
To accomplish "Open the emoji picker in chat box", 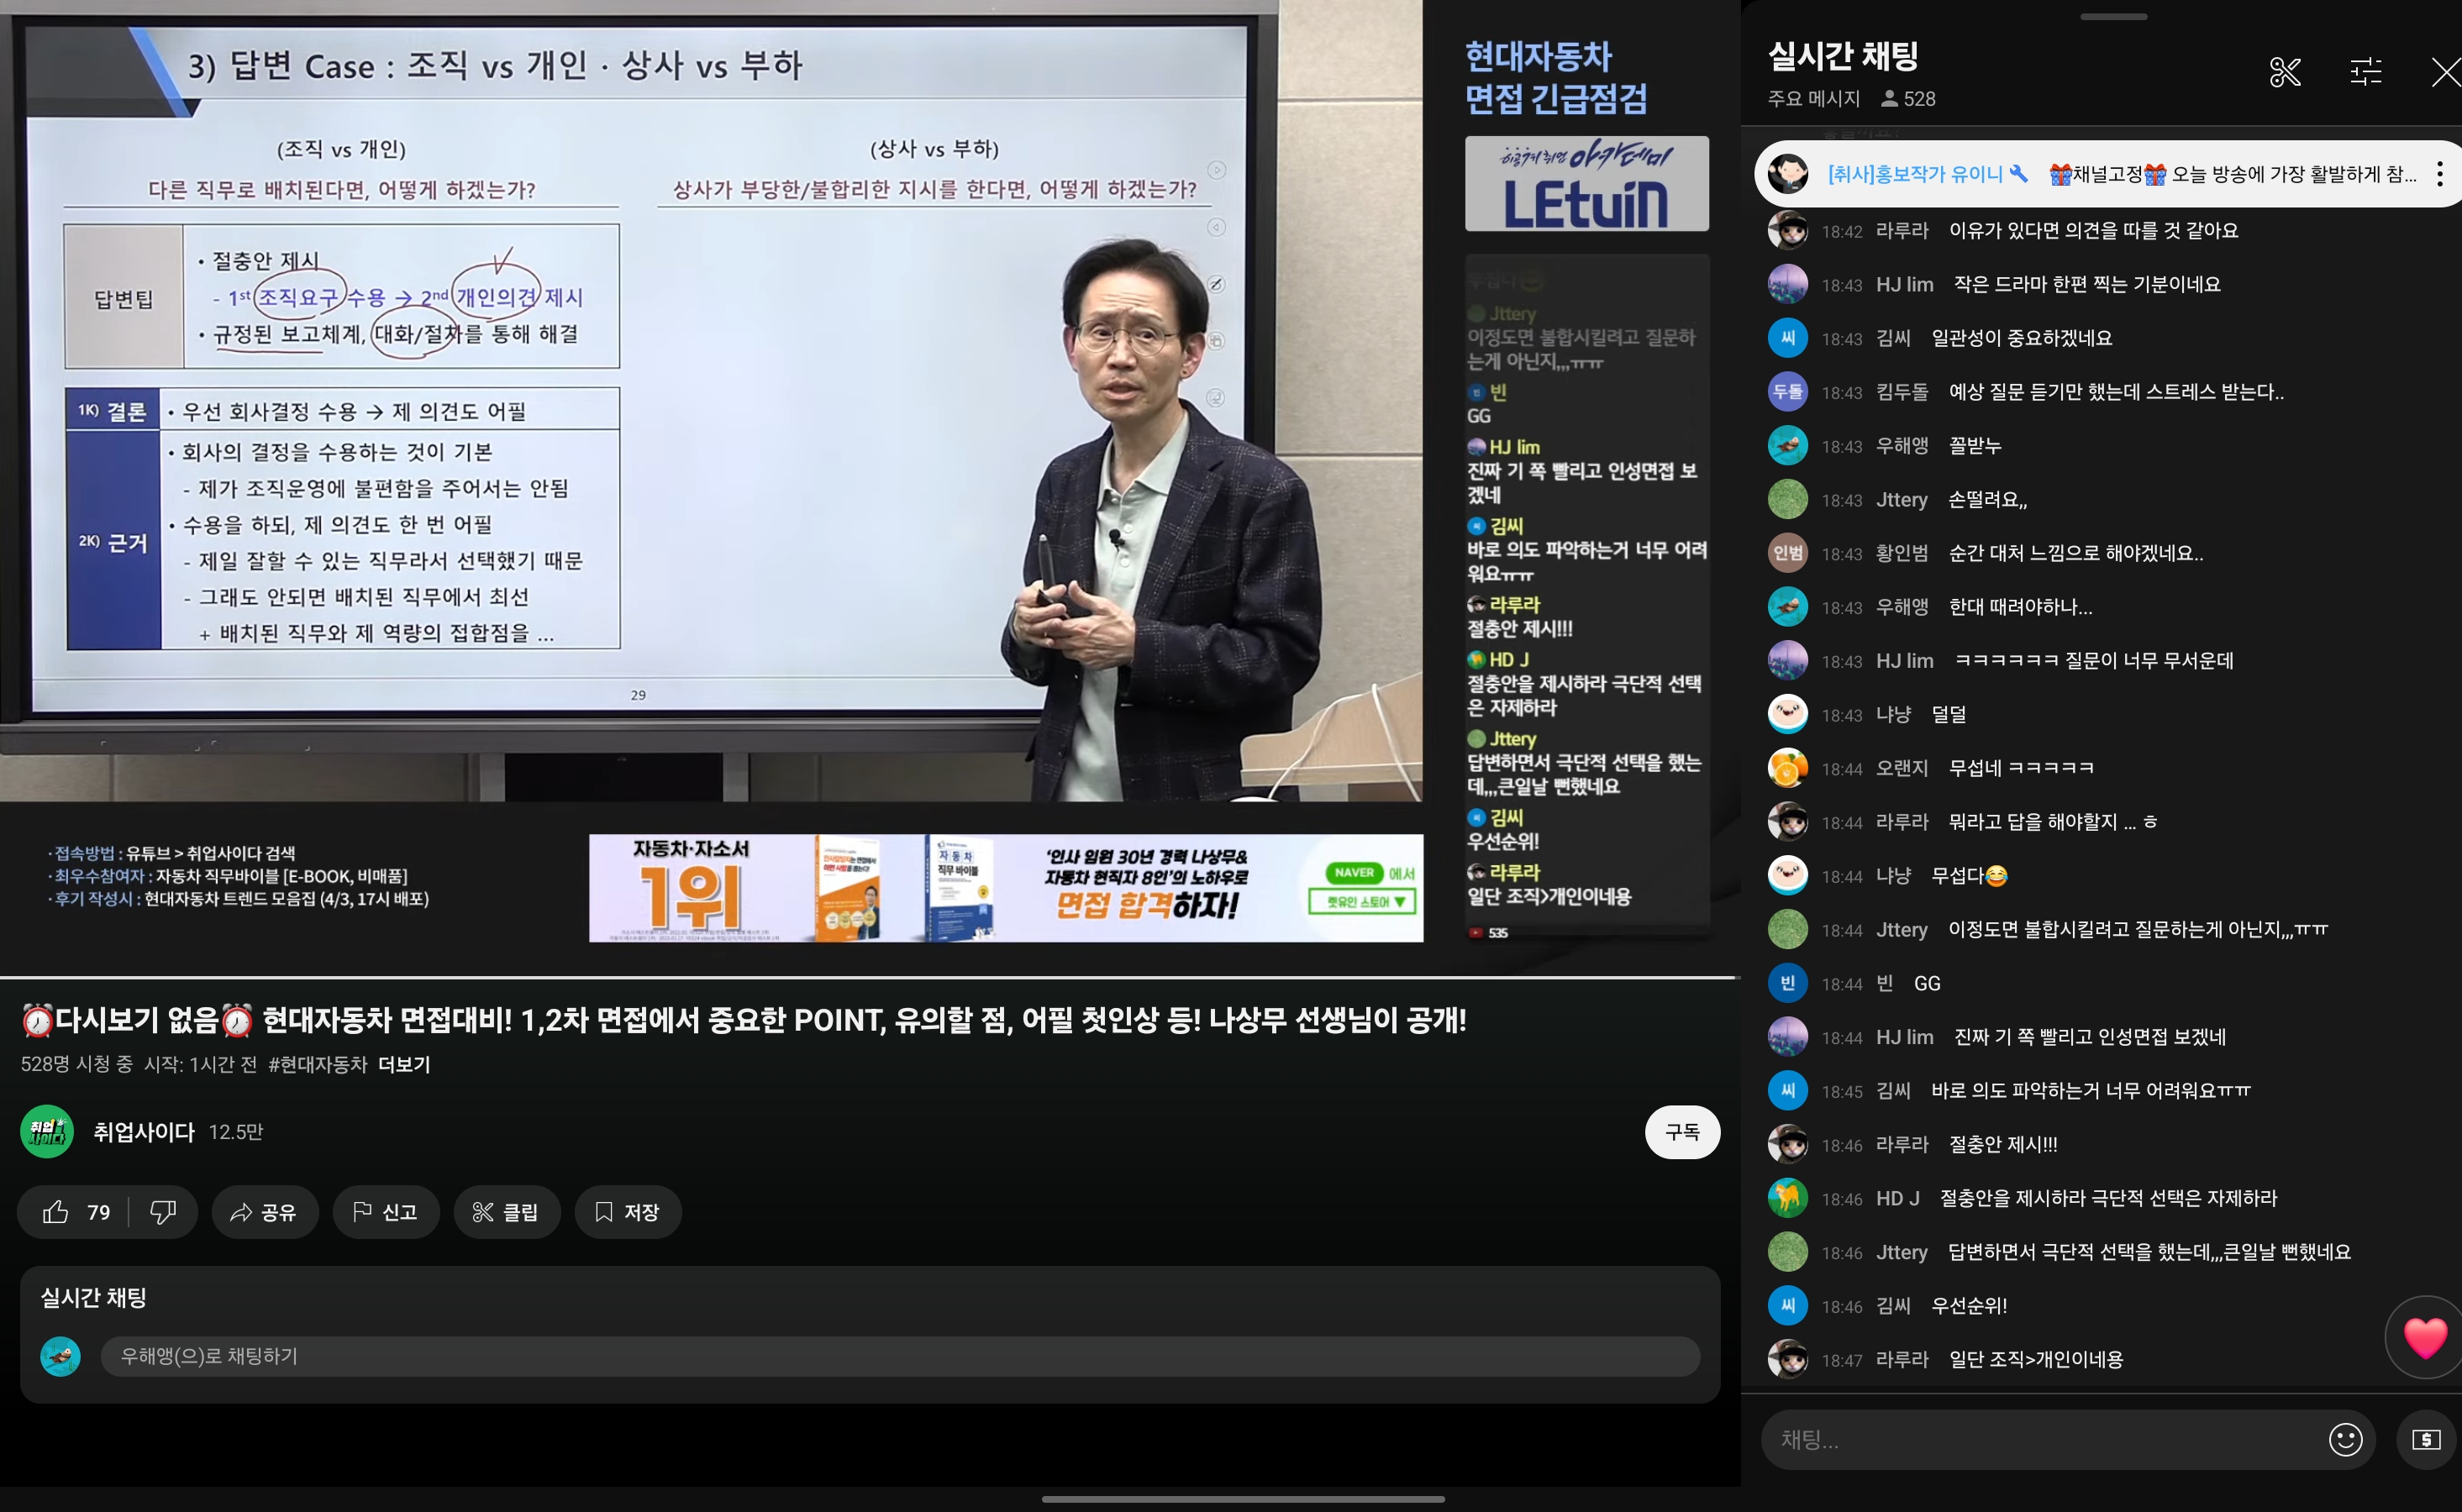I will 2345,1439.
